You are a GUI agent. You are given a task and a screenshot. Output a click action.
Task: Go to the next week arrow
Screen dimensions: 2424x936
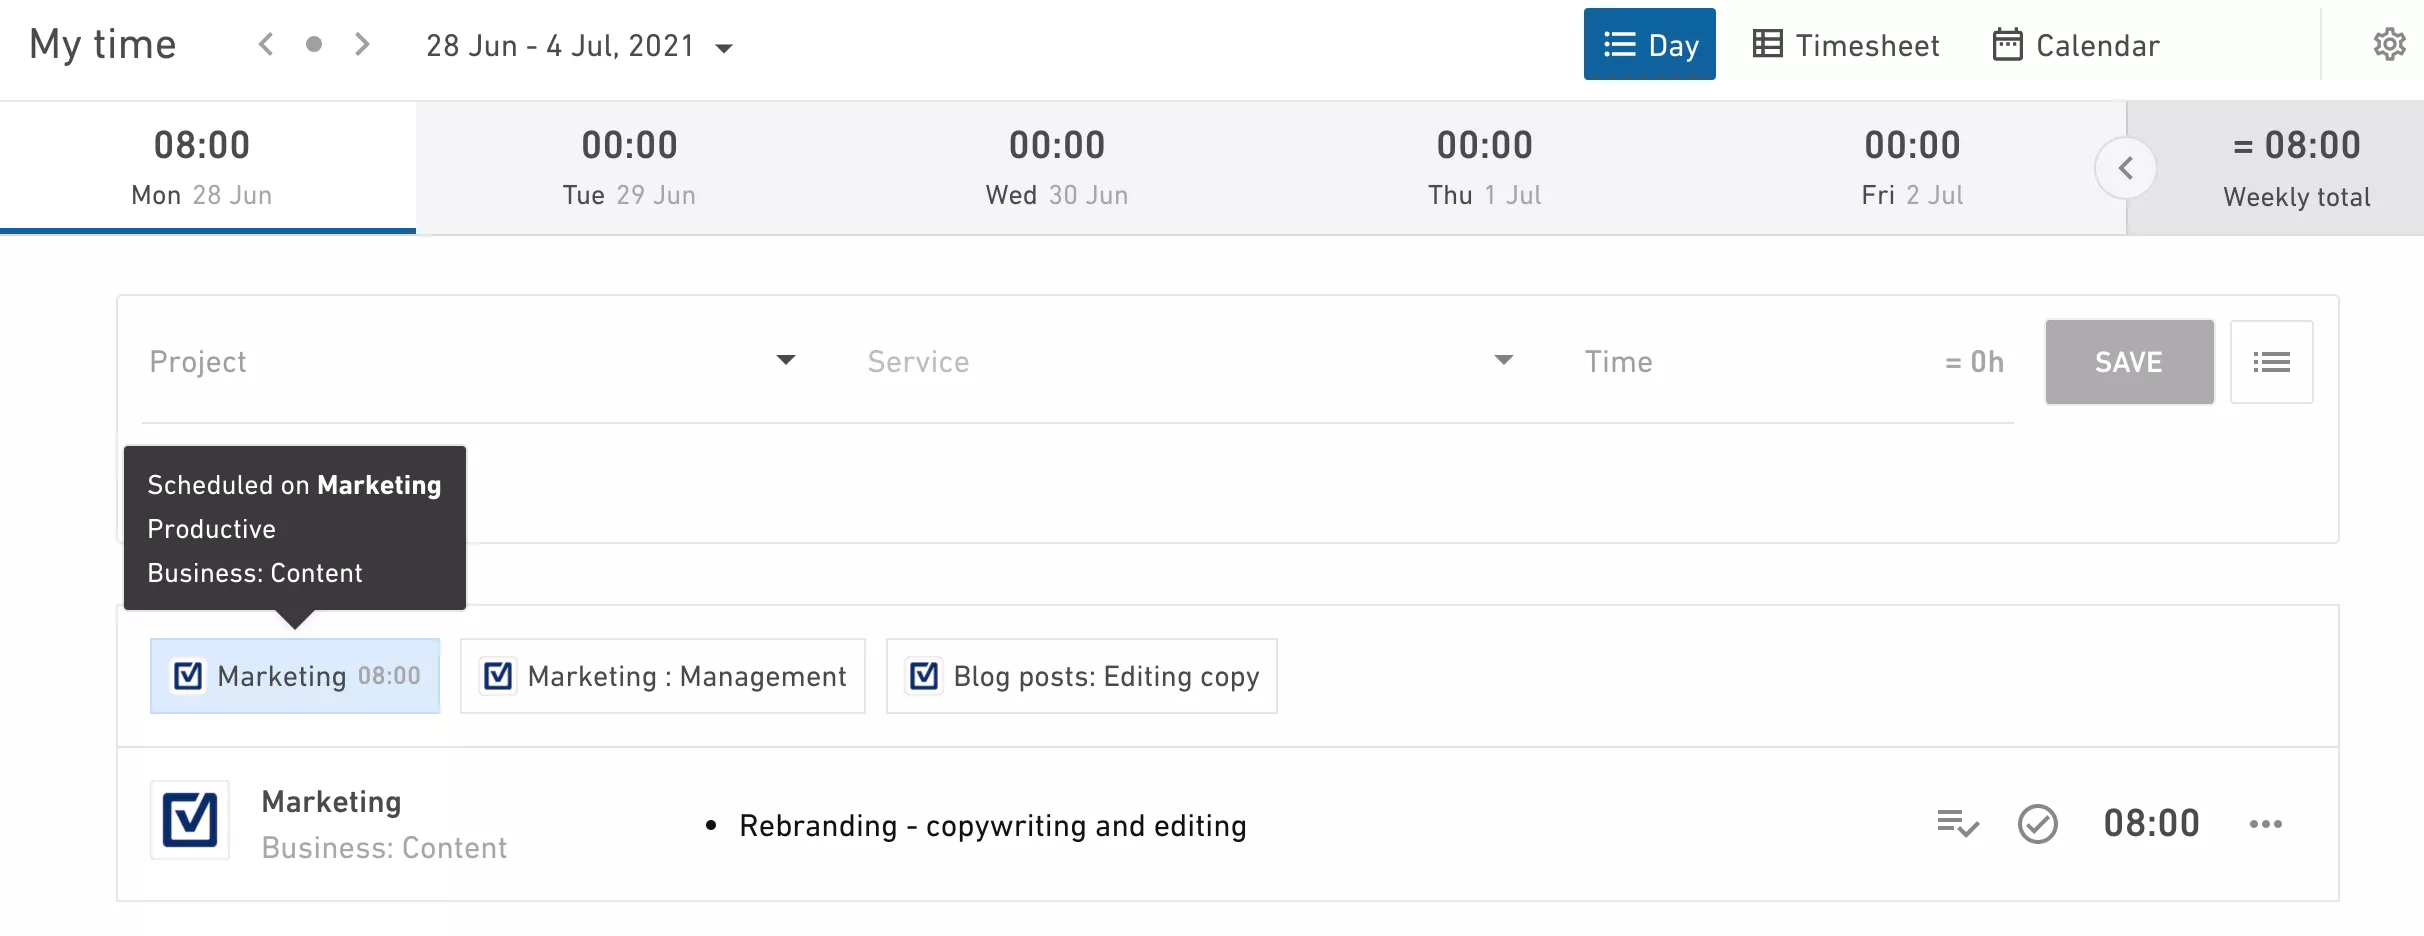362,44
